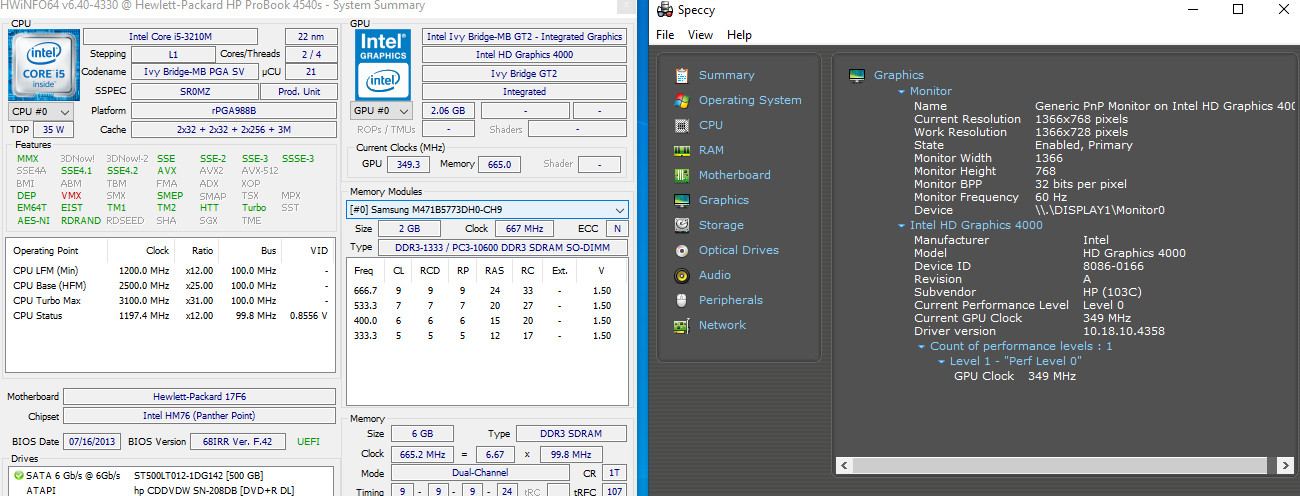Viewport: 1300px width, 496px height.
Task: Click the Driver version 10.18.10.4358 value
Action: pos(1123,331)
